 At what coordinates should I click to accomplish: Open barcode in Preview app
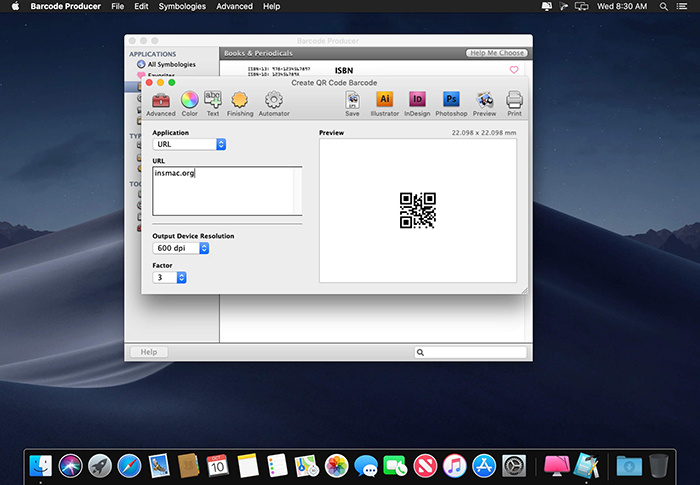[484, 104]
